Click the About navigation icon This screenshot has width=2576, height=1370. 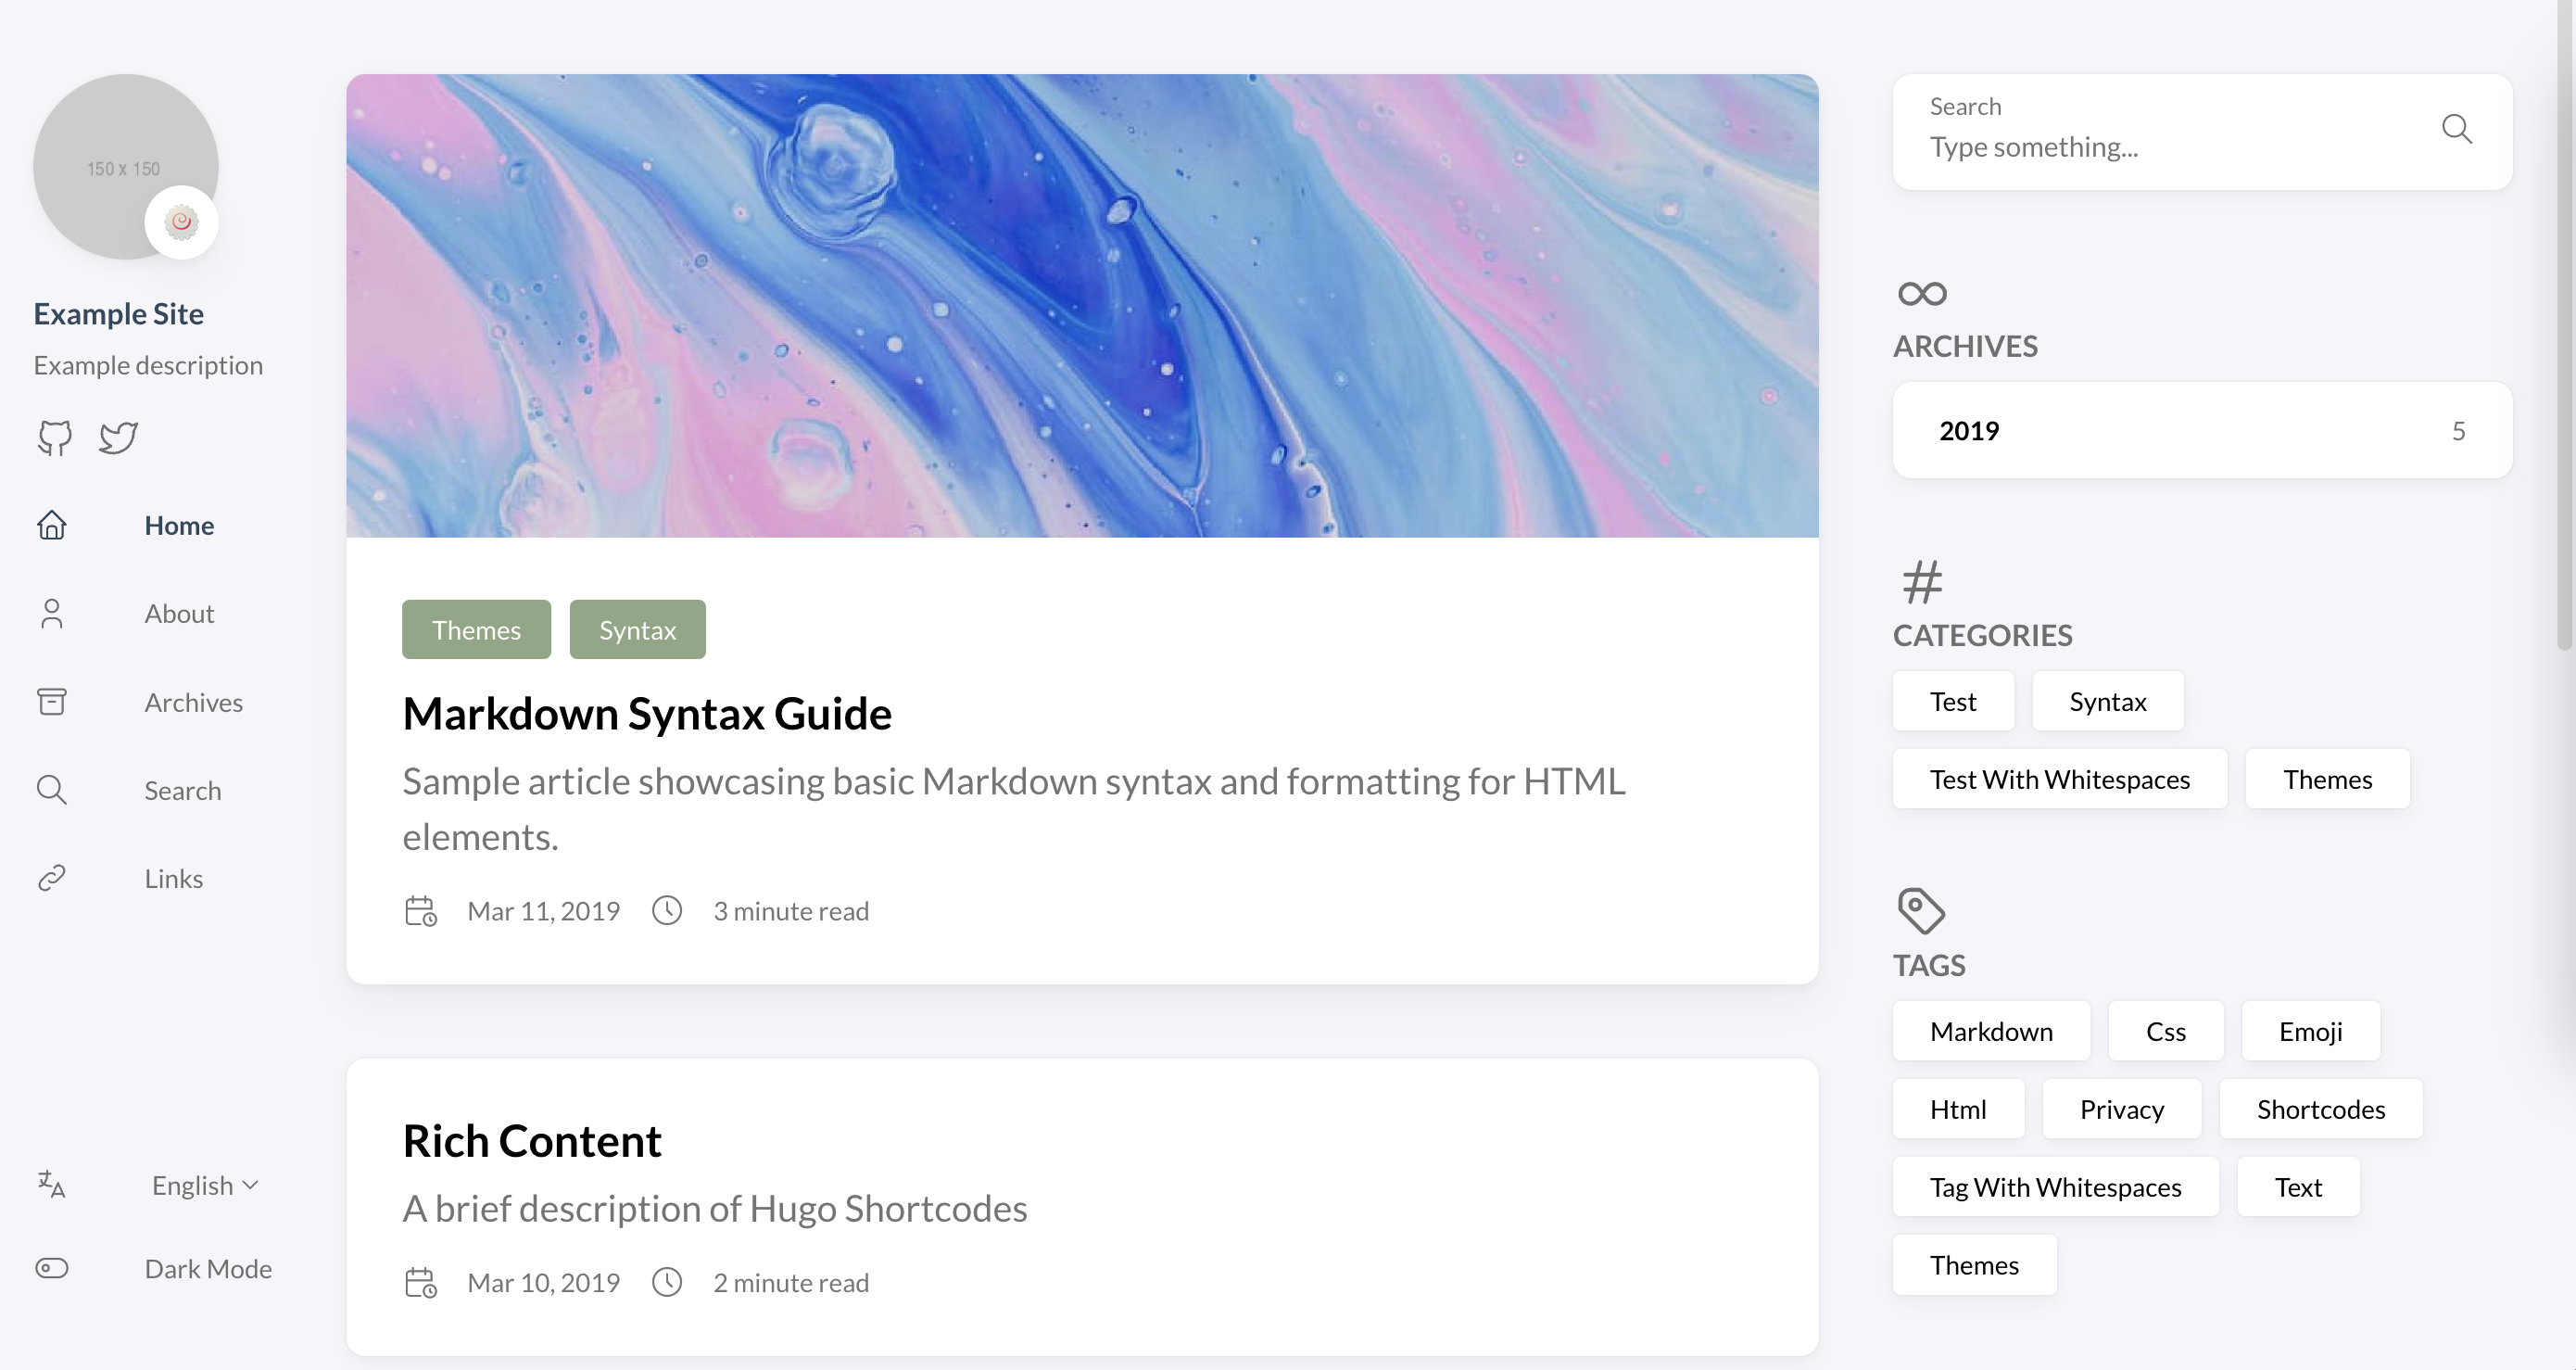point(51,612)
